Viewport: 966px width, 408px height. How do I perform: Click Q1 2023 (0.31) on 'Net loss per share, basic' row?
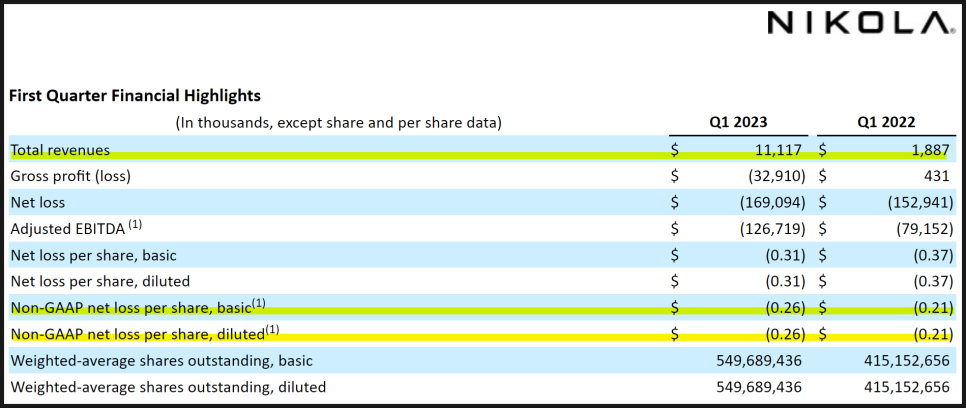(783, 255)
